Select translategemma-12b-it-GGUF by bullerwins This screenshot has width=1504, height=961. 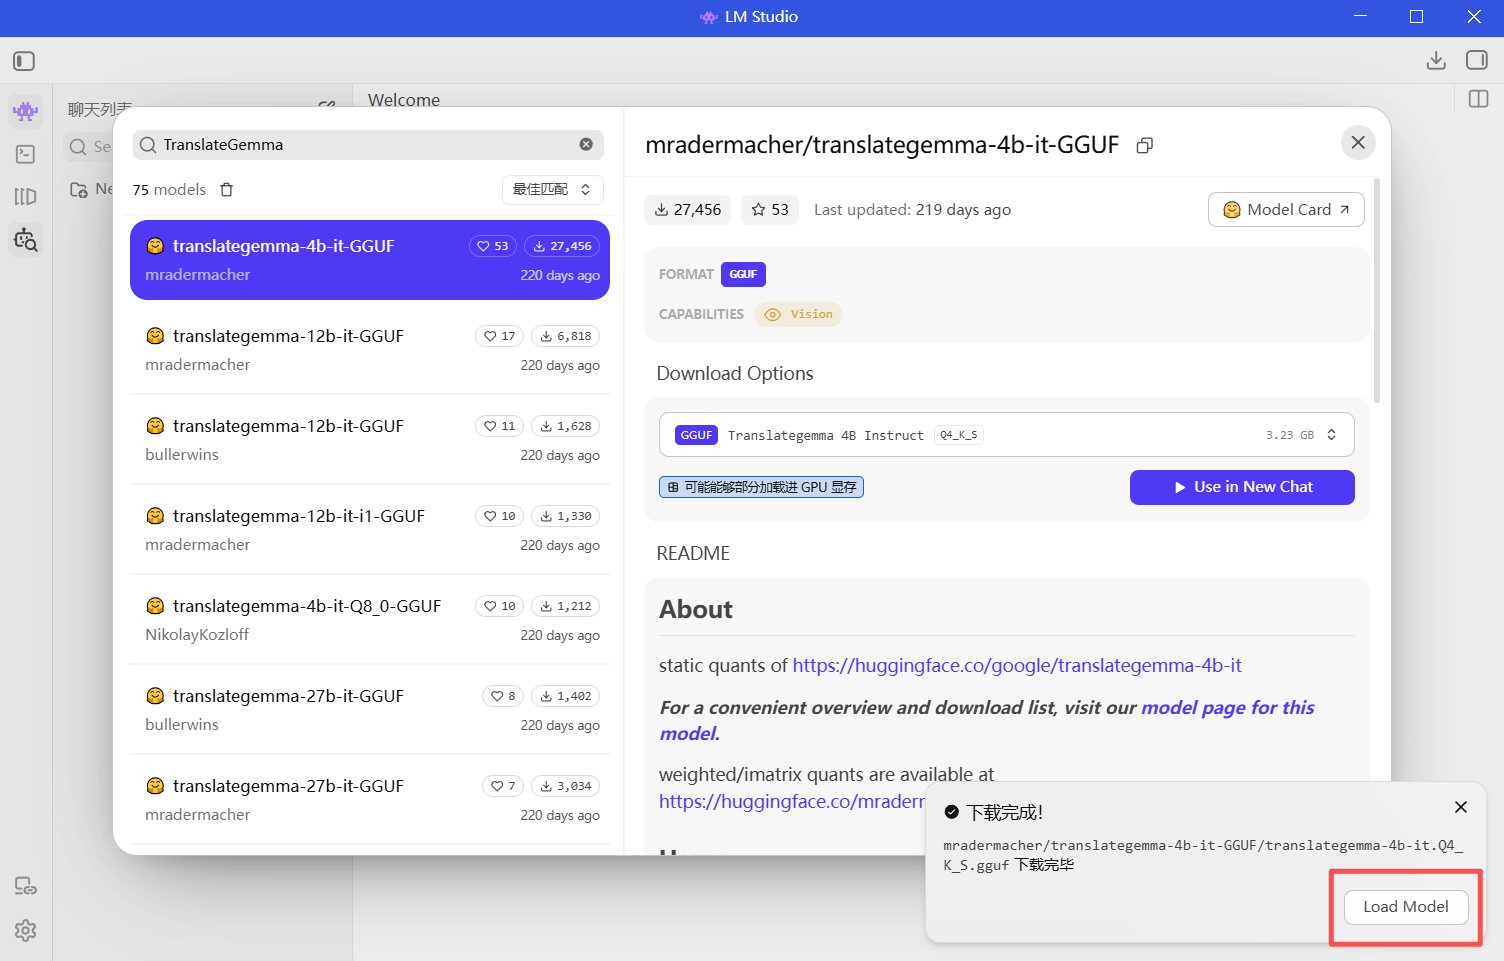[x=370, y=440]
